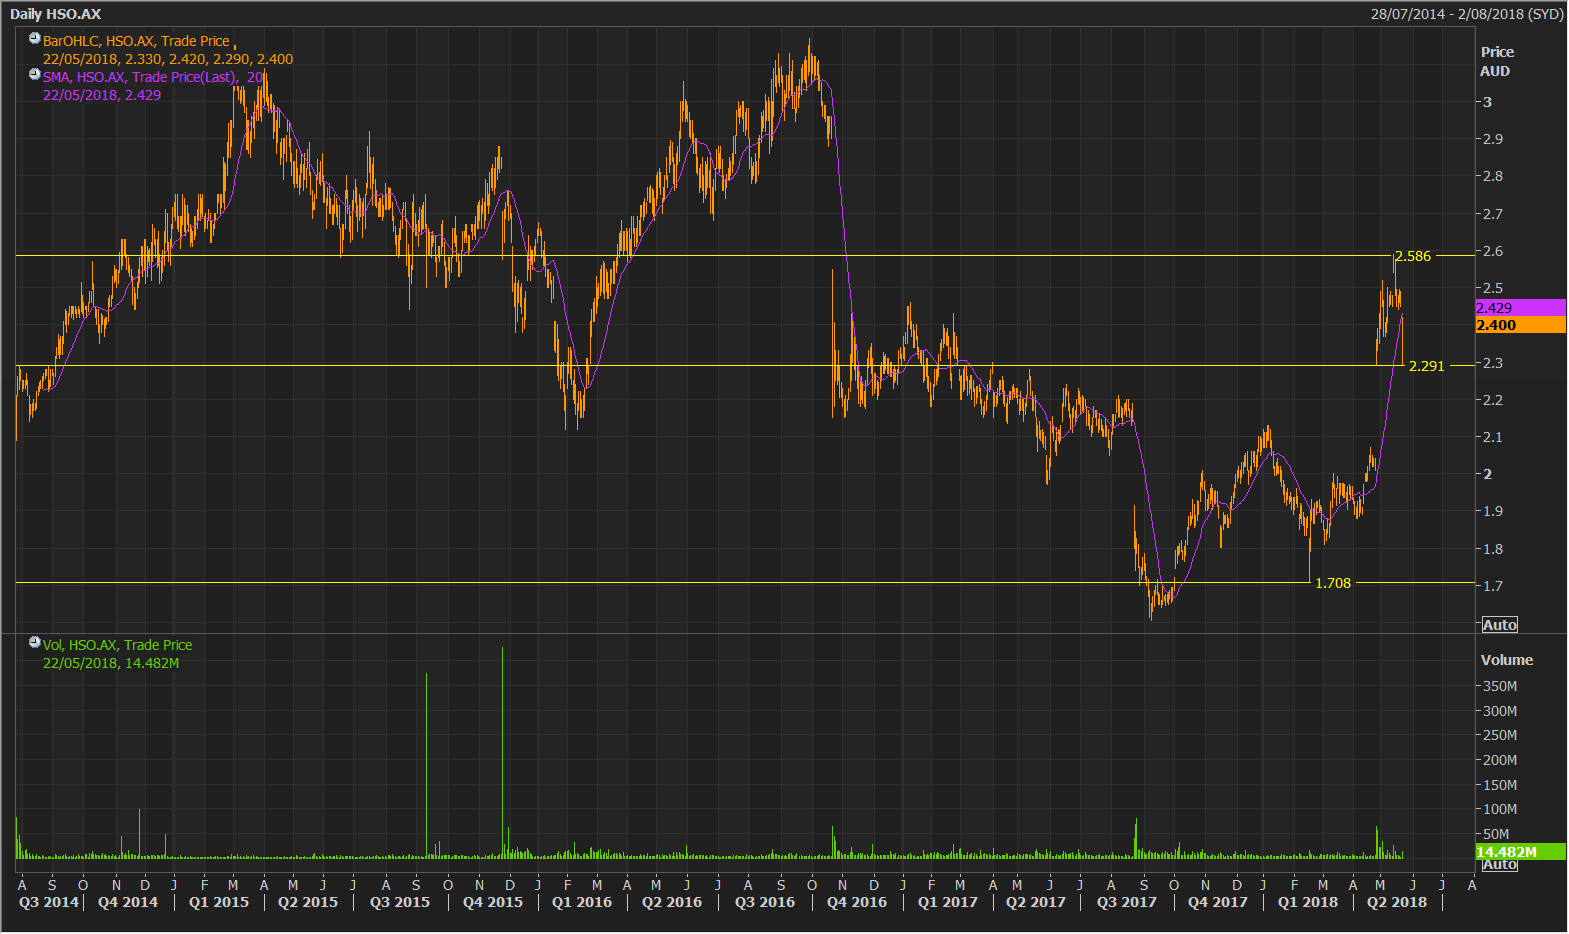This screenshot has height=934, width=1569.
Task: Click the Q1 2017 quarter label
Action: (x=948, y=902)
